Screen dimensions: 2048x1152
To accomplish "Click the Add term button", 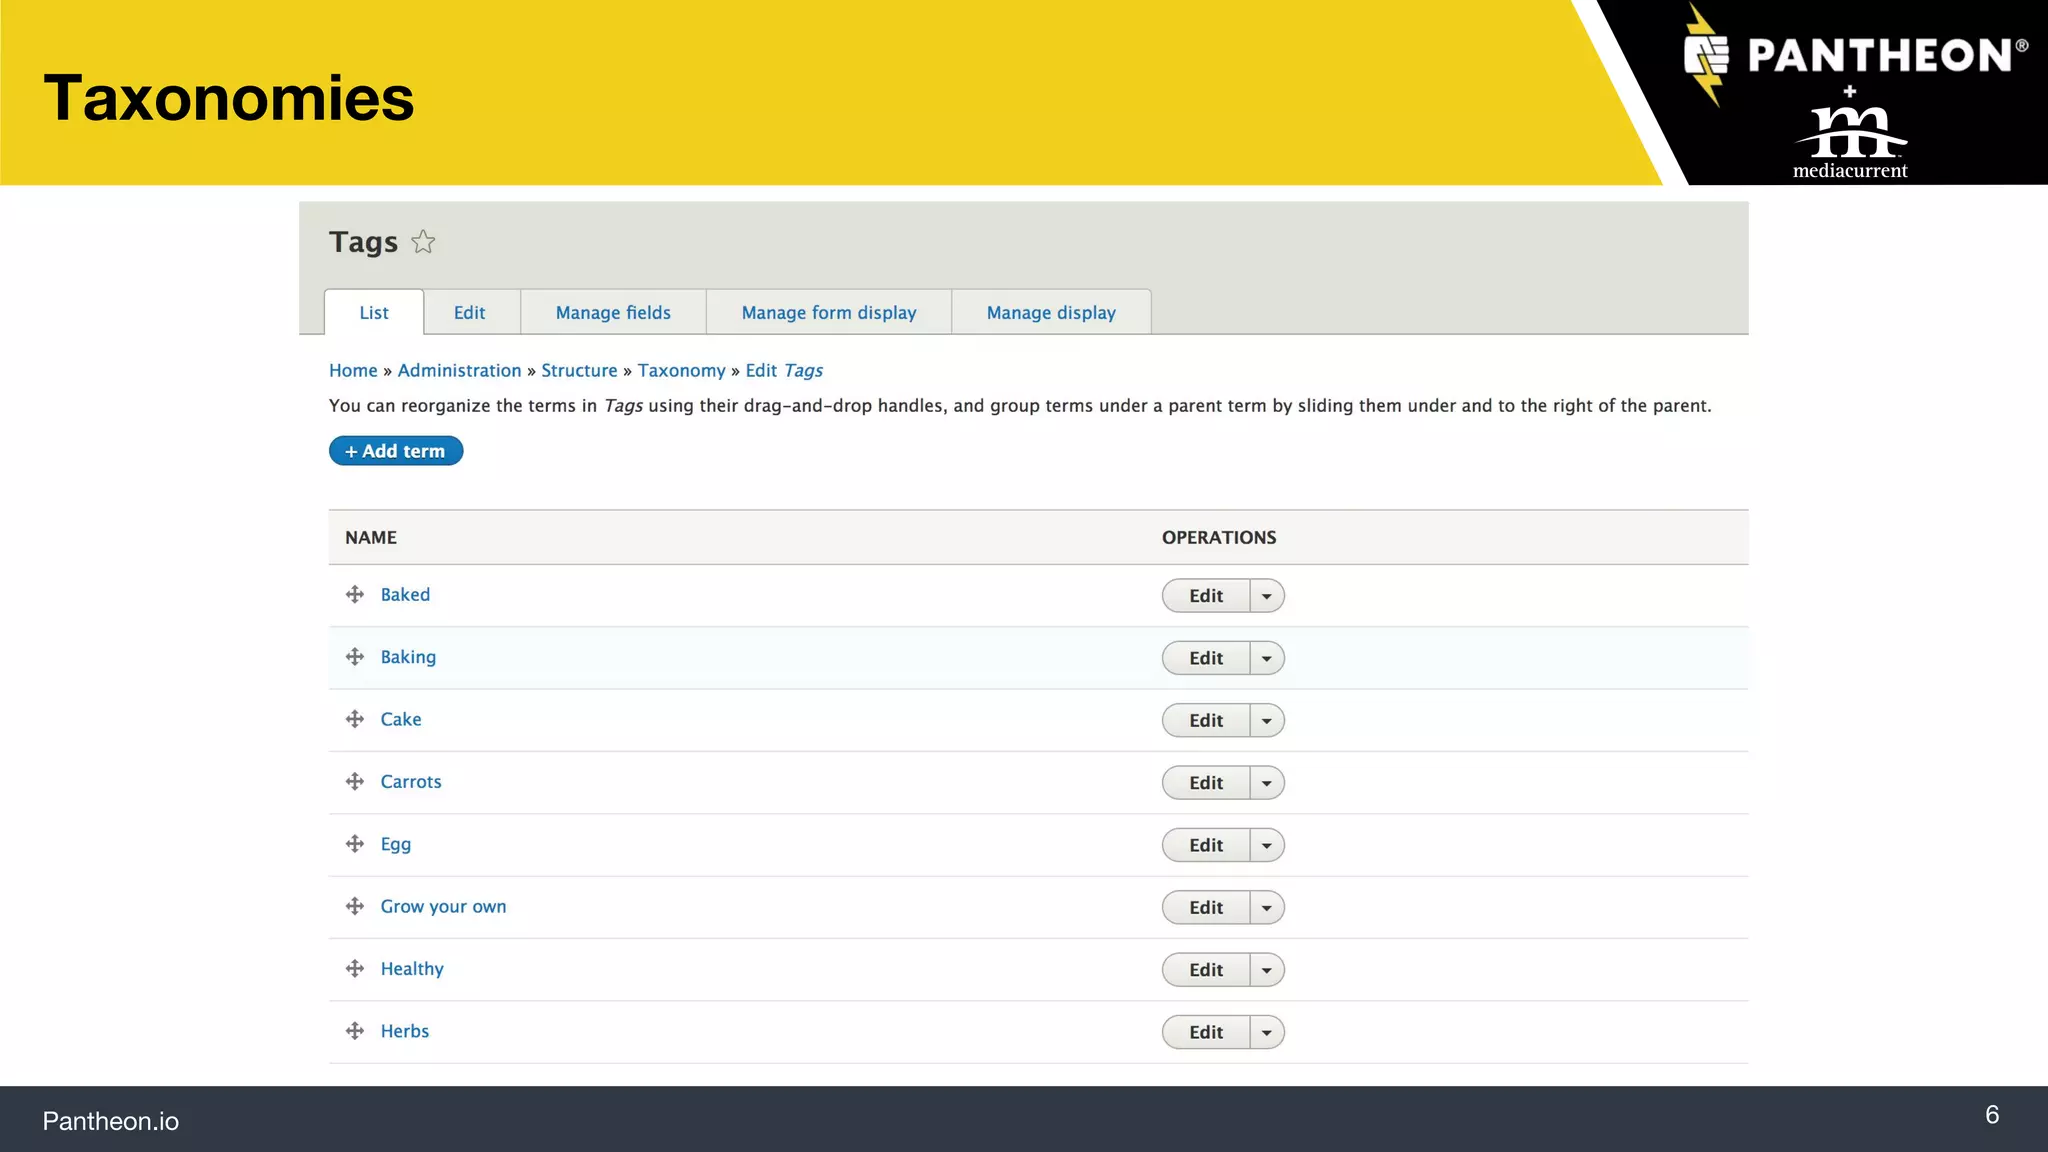I will [396, 451].
